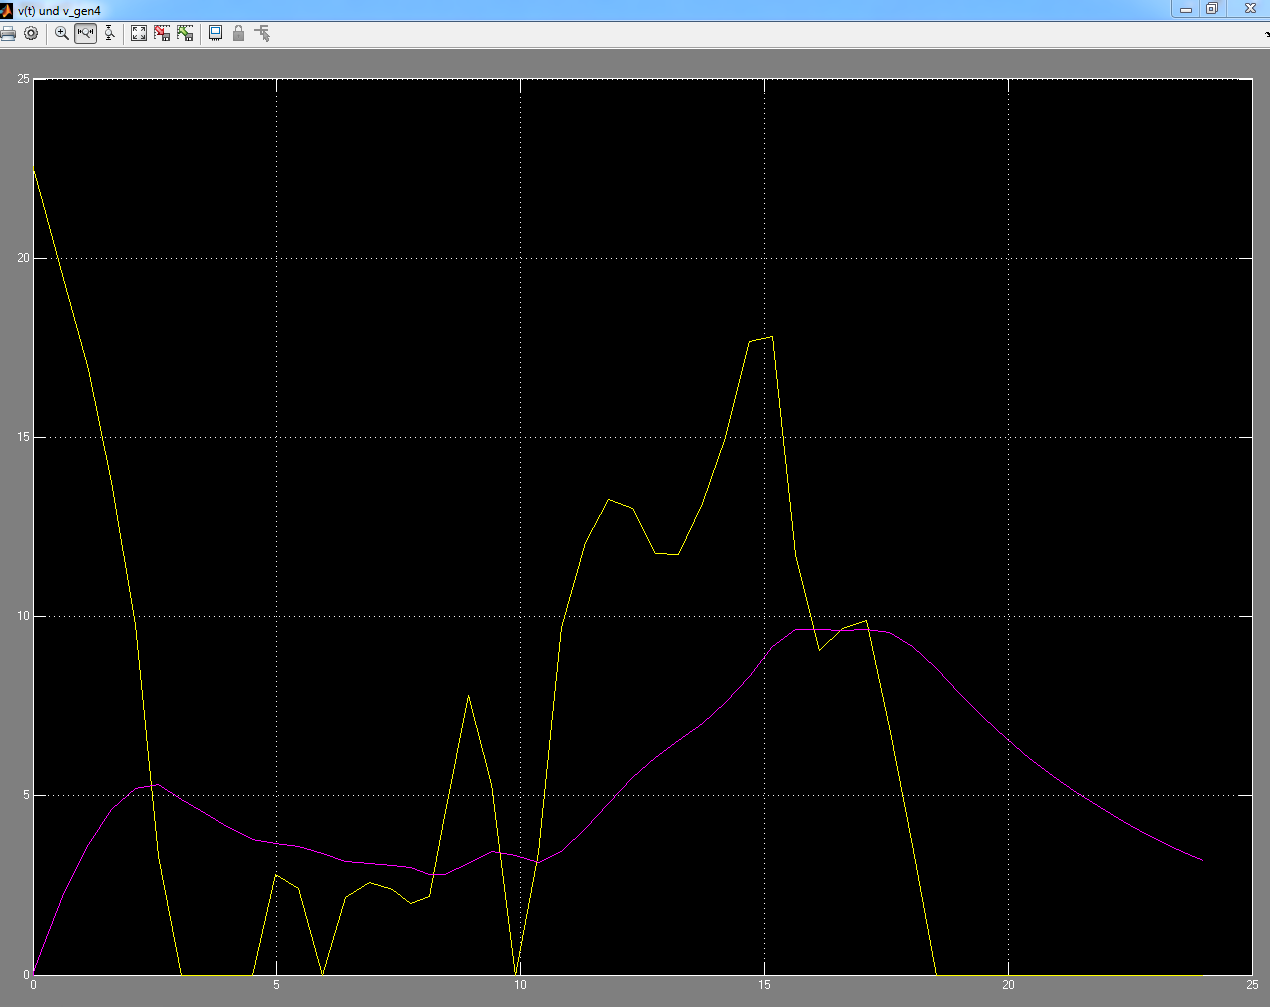Toggle the Zoom X-axis tool
The width and height of the screenshot is (1270, 1007).
coord(85,33)
